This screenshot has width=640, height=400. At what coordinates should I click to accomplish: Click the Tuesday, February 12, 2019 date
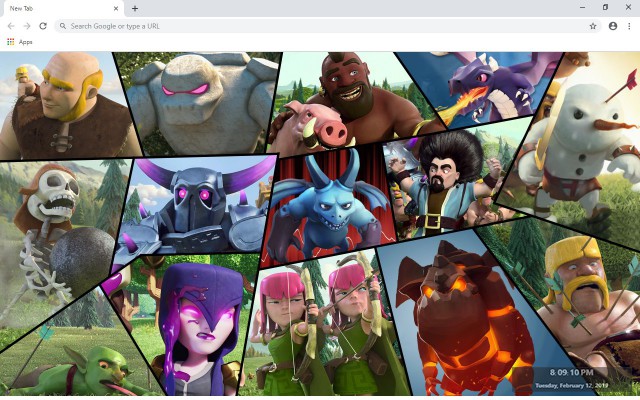[571, 385]
